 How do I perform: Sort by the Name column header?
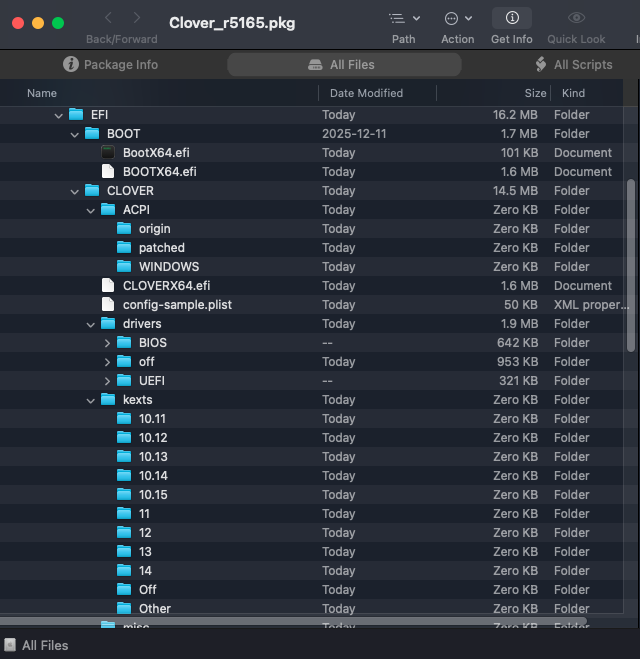click(42, 93)
